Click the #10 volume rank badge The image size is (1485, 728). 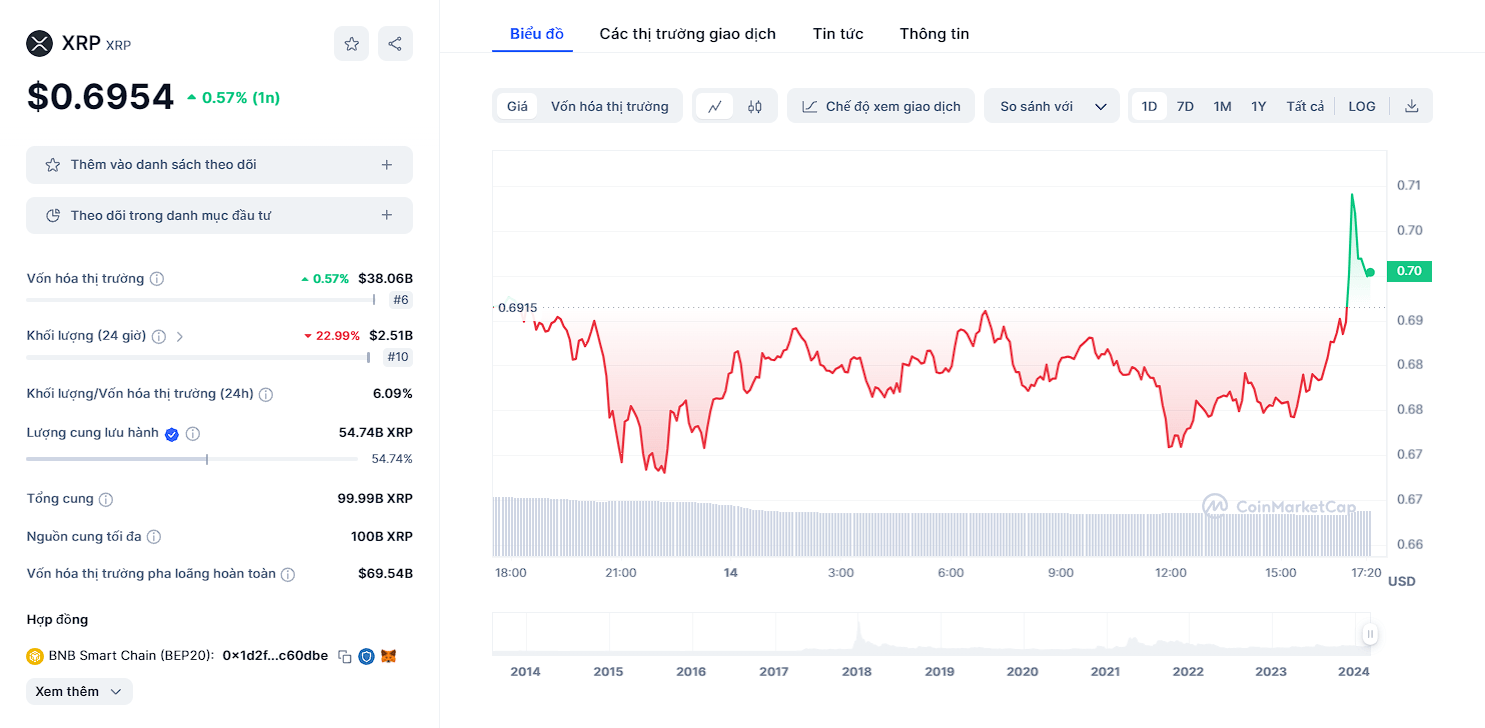pos(397,357)
